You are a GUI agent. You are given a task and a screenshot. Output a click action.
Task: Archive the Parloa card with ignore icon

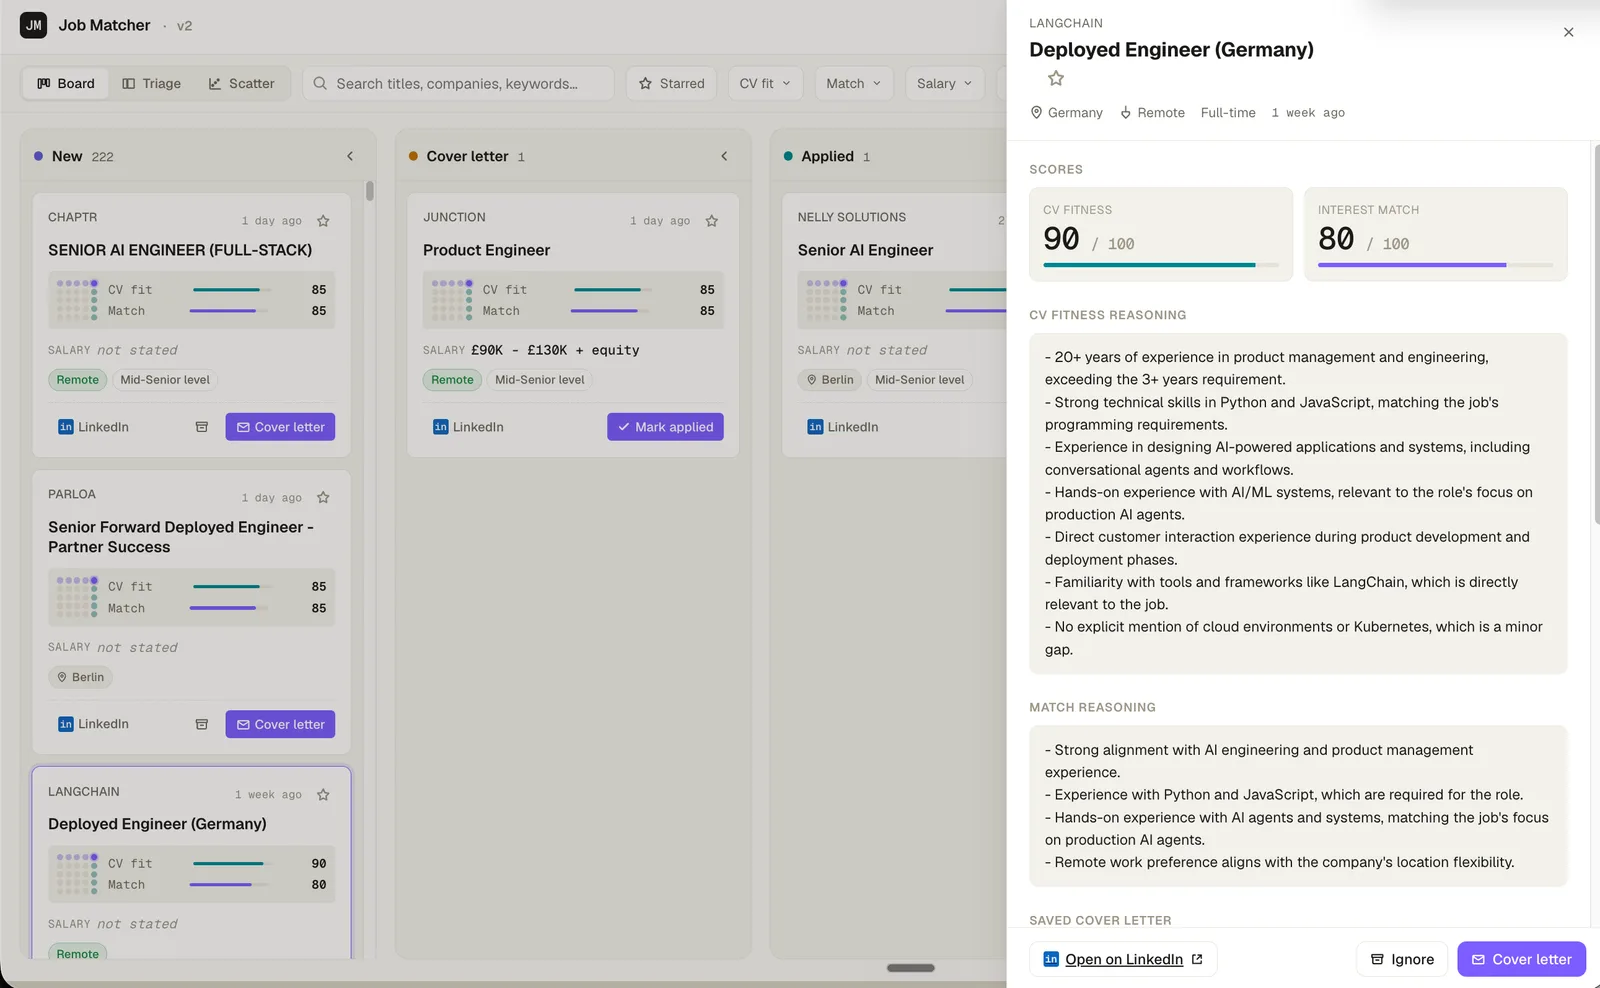pyautogui.click(x=201, y=724)
